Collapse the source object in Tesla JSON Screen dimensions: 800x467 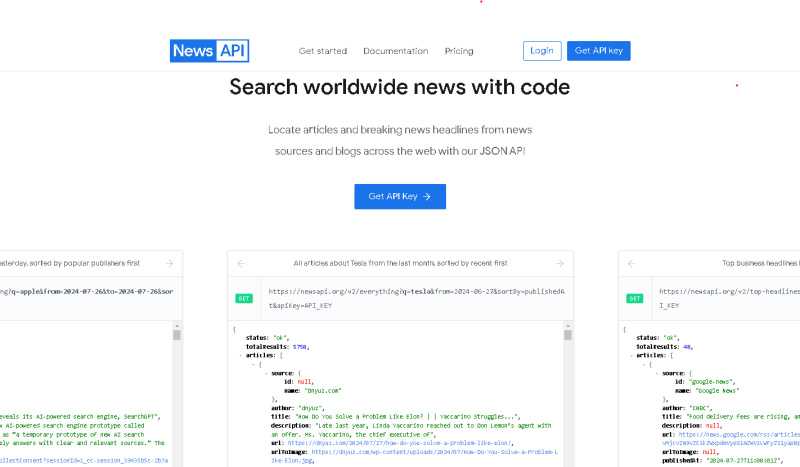(266, 373)
